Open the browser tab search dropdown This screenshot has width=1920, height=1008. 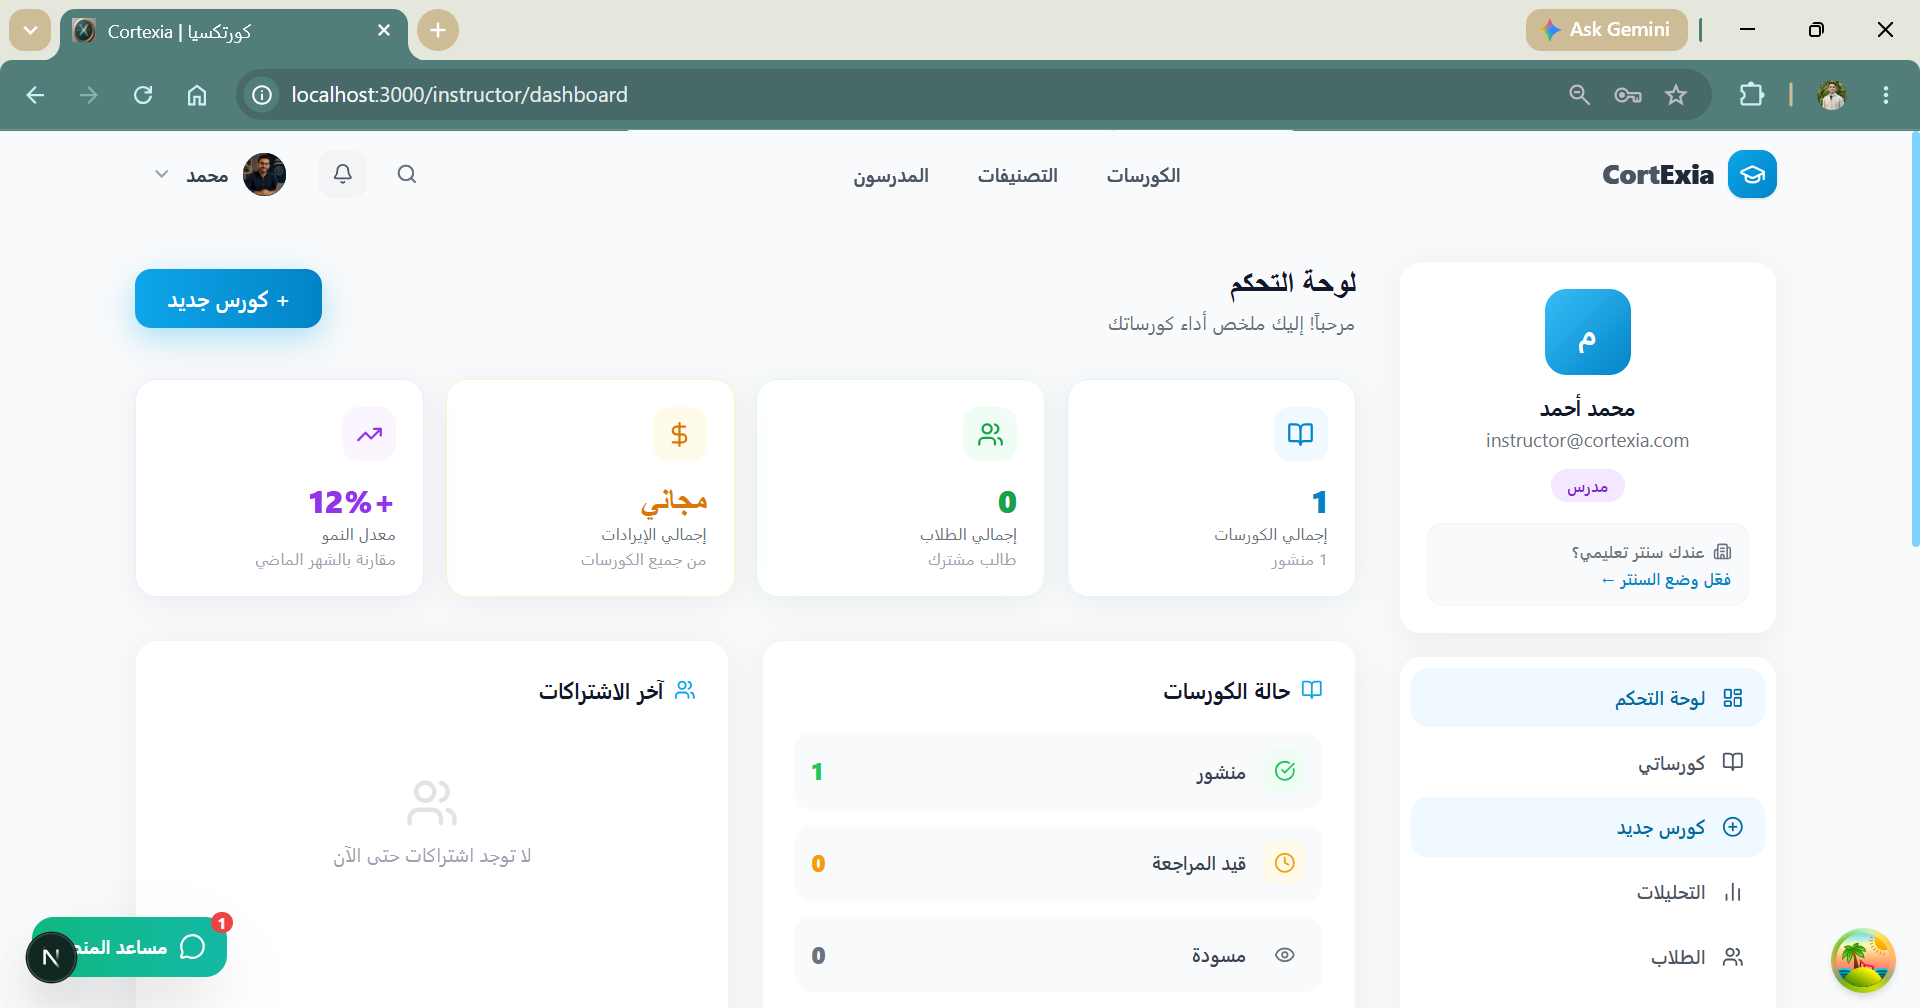30,30
